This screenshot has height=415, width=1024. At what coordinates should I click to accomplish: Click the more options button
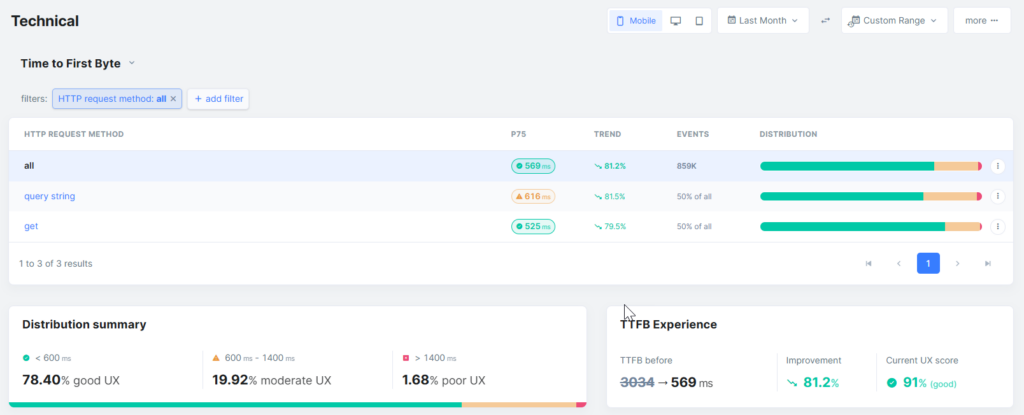981,21
